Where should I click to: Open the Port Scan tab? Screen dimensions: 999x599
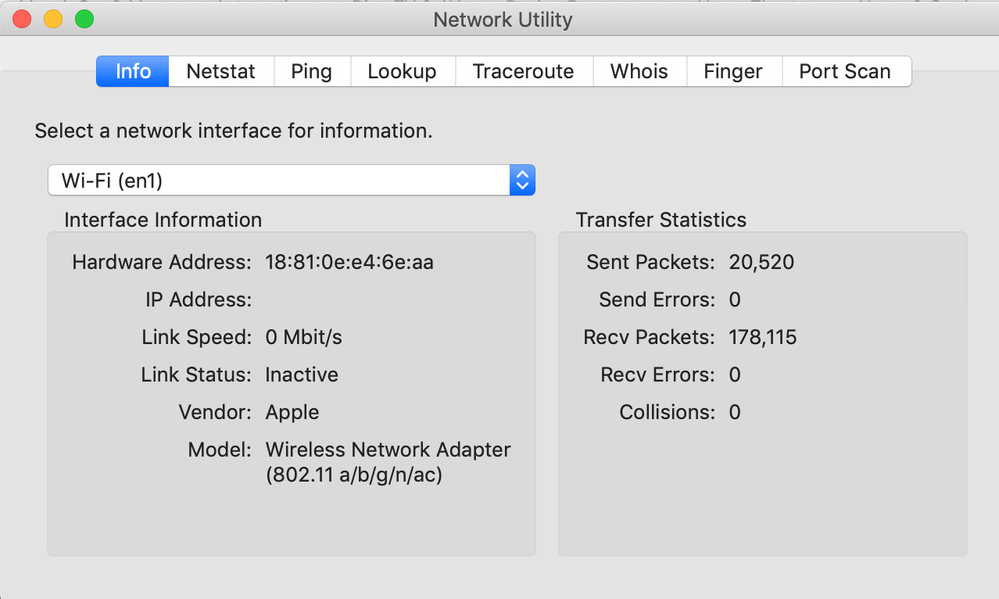pyautogui.click(x=845, y=72)
